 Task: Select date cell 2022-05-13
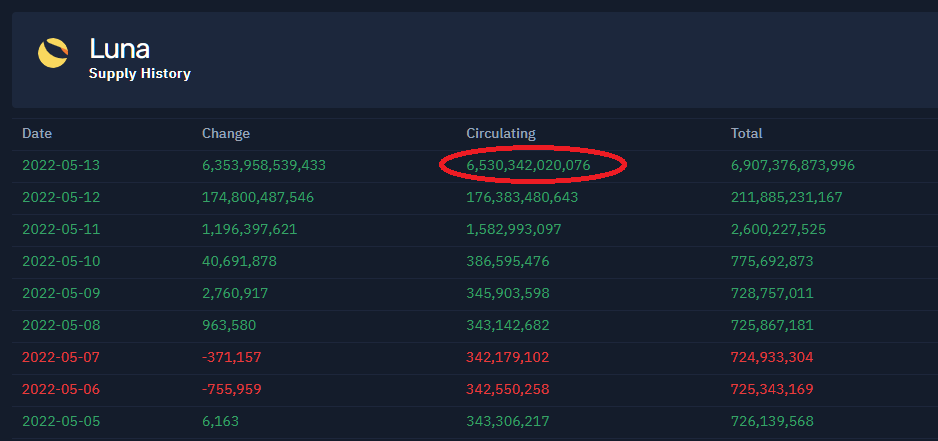[61, 165]
